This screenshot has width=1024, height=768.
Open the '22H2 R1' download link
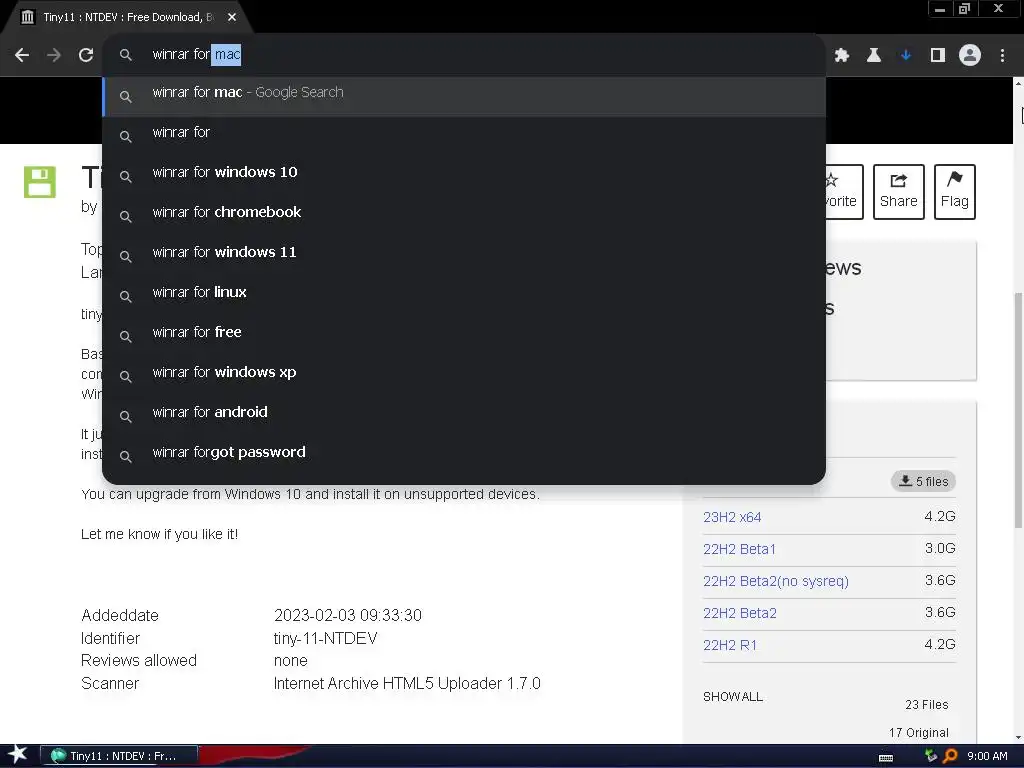coord(730,645)
